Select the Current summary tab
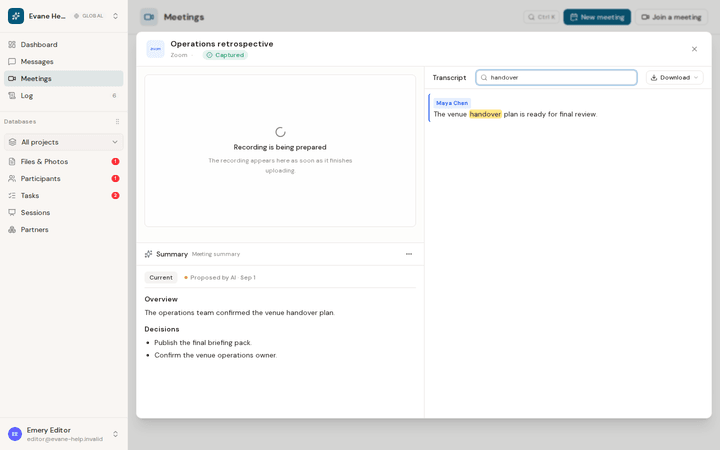 [161, 278]
